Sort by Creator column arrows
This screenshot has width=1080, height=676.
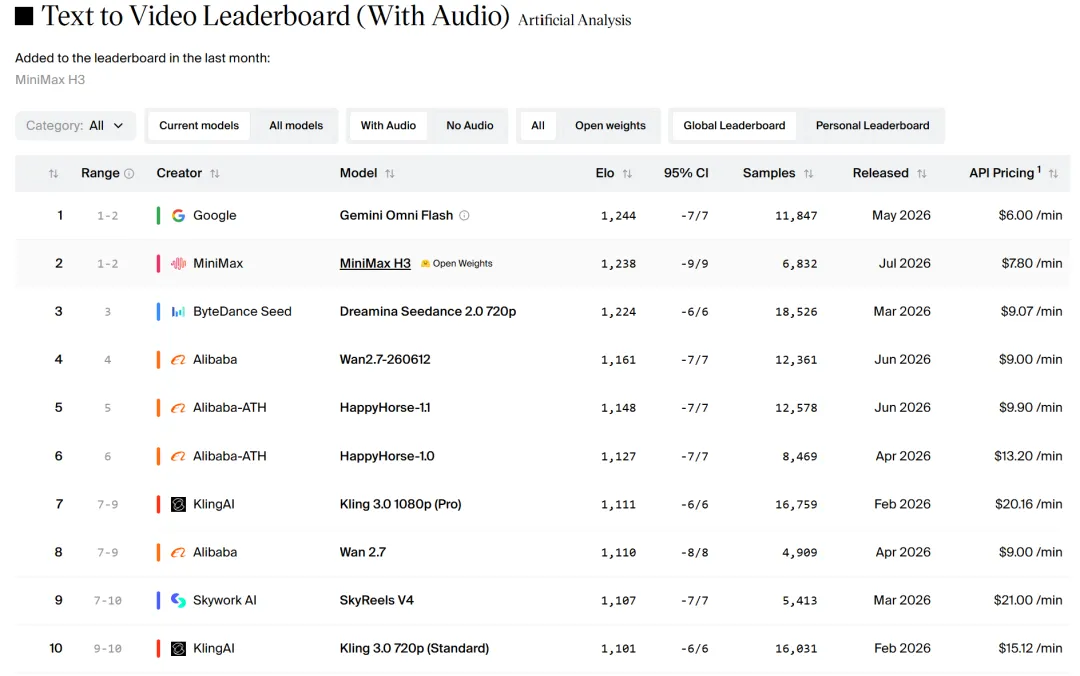tap(215, 174)
